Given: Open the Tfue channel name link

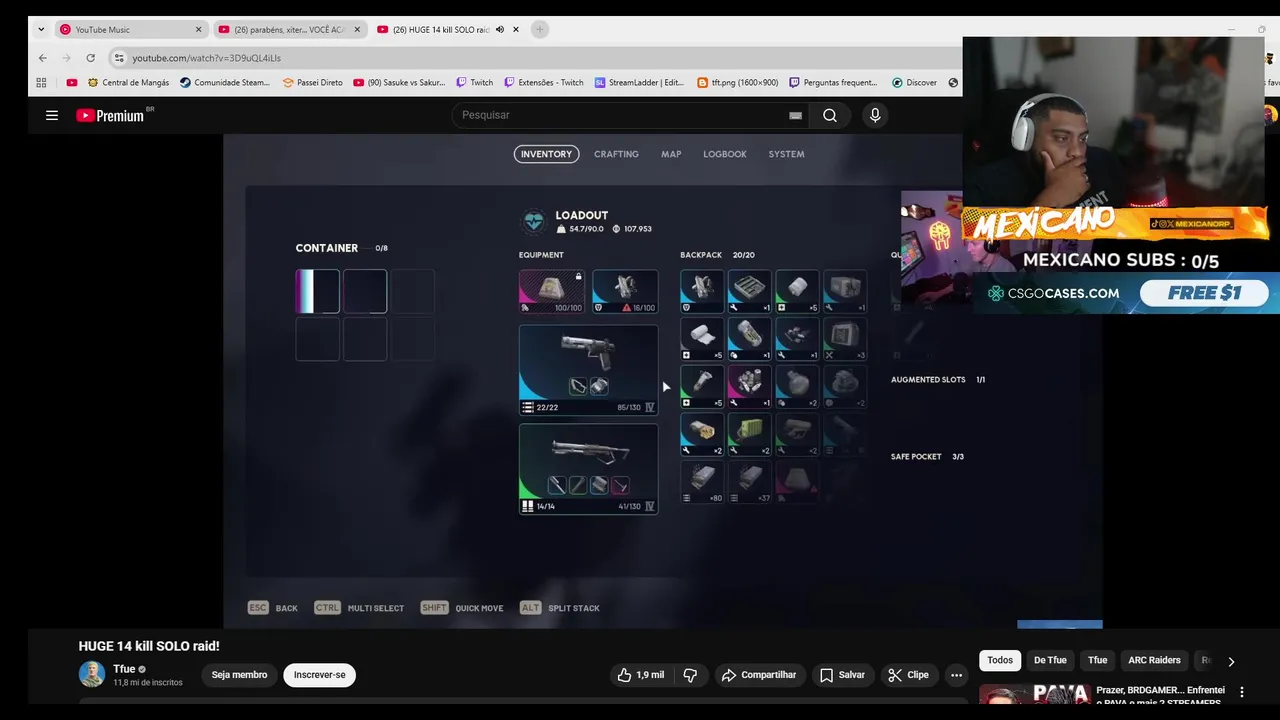Looking at the screenshot, I should coord(124,669).
